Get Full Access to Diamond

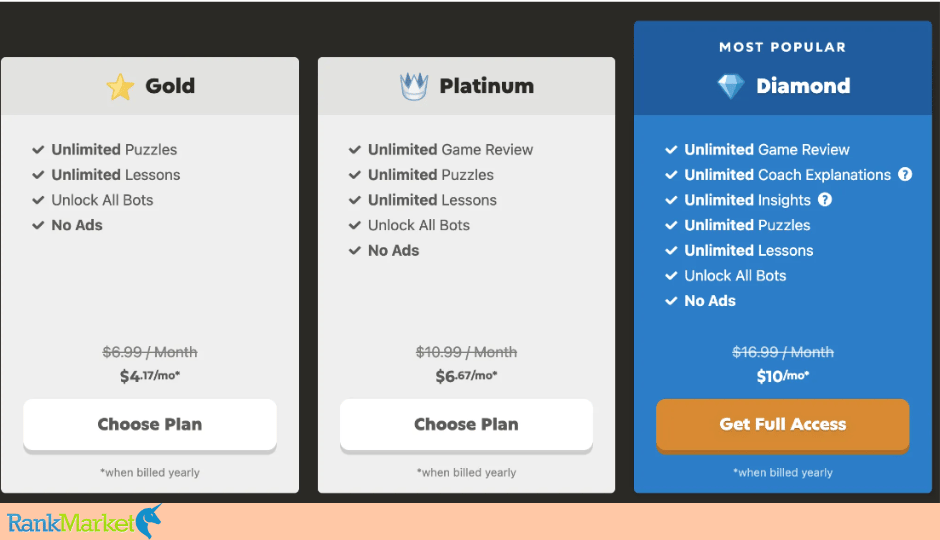coord(783,424)
